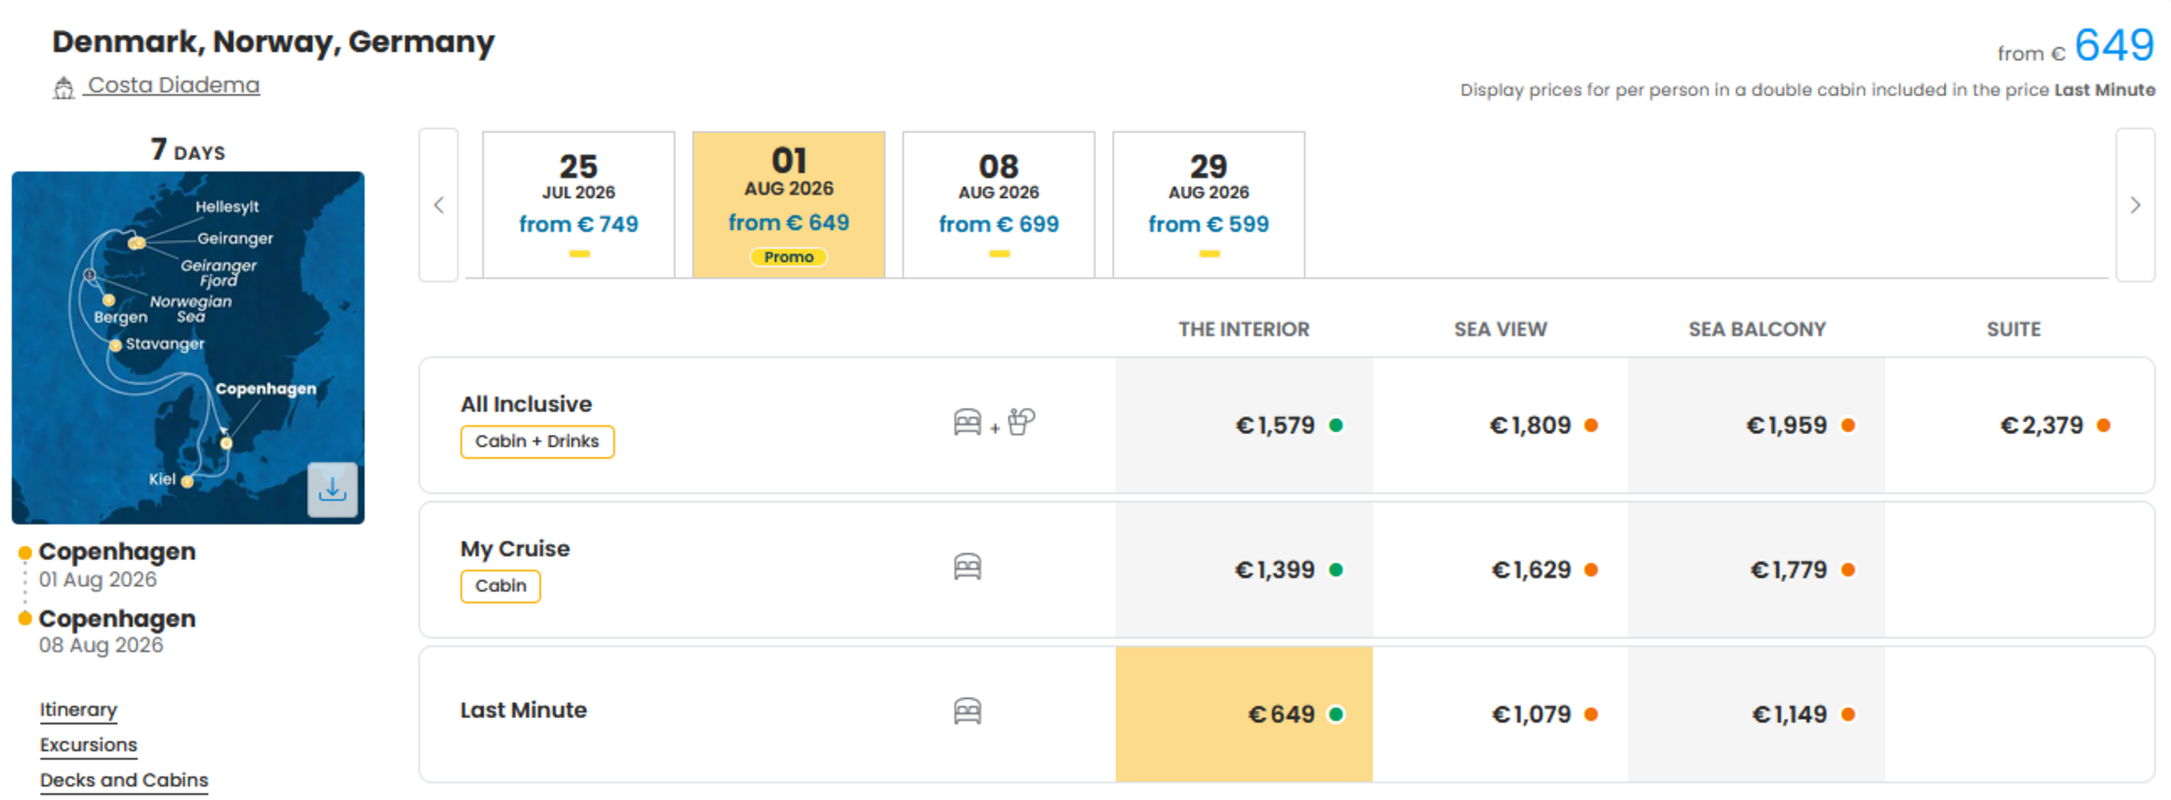This screenshot has height=800, width=2171.
Task: Show next departure dates with right arrow
Action: point(2135,205)
